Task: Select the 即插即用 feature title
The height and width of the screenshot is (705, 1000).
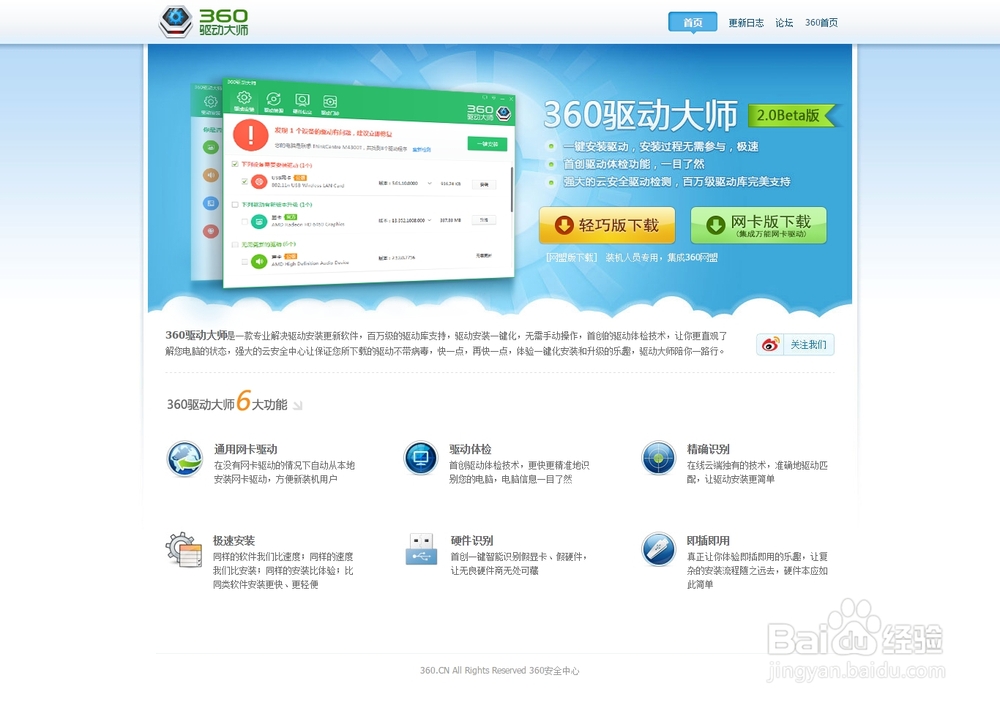Action: tap(708, 540)
